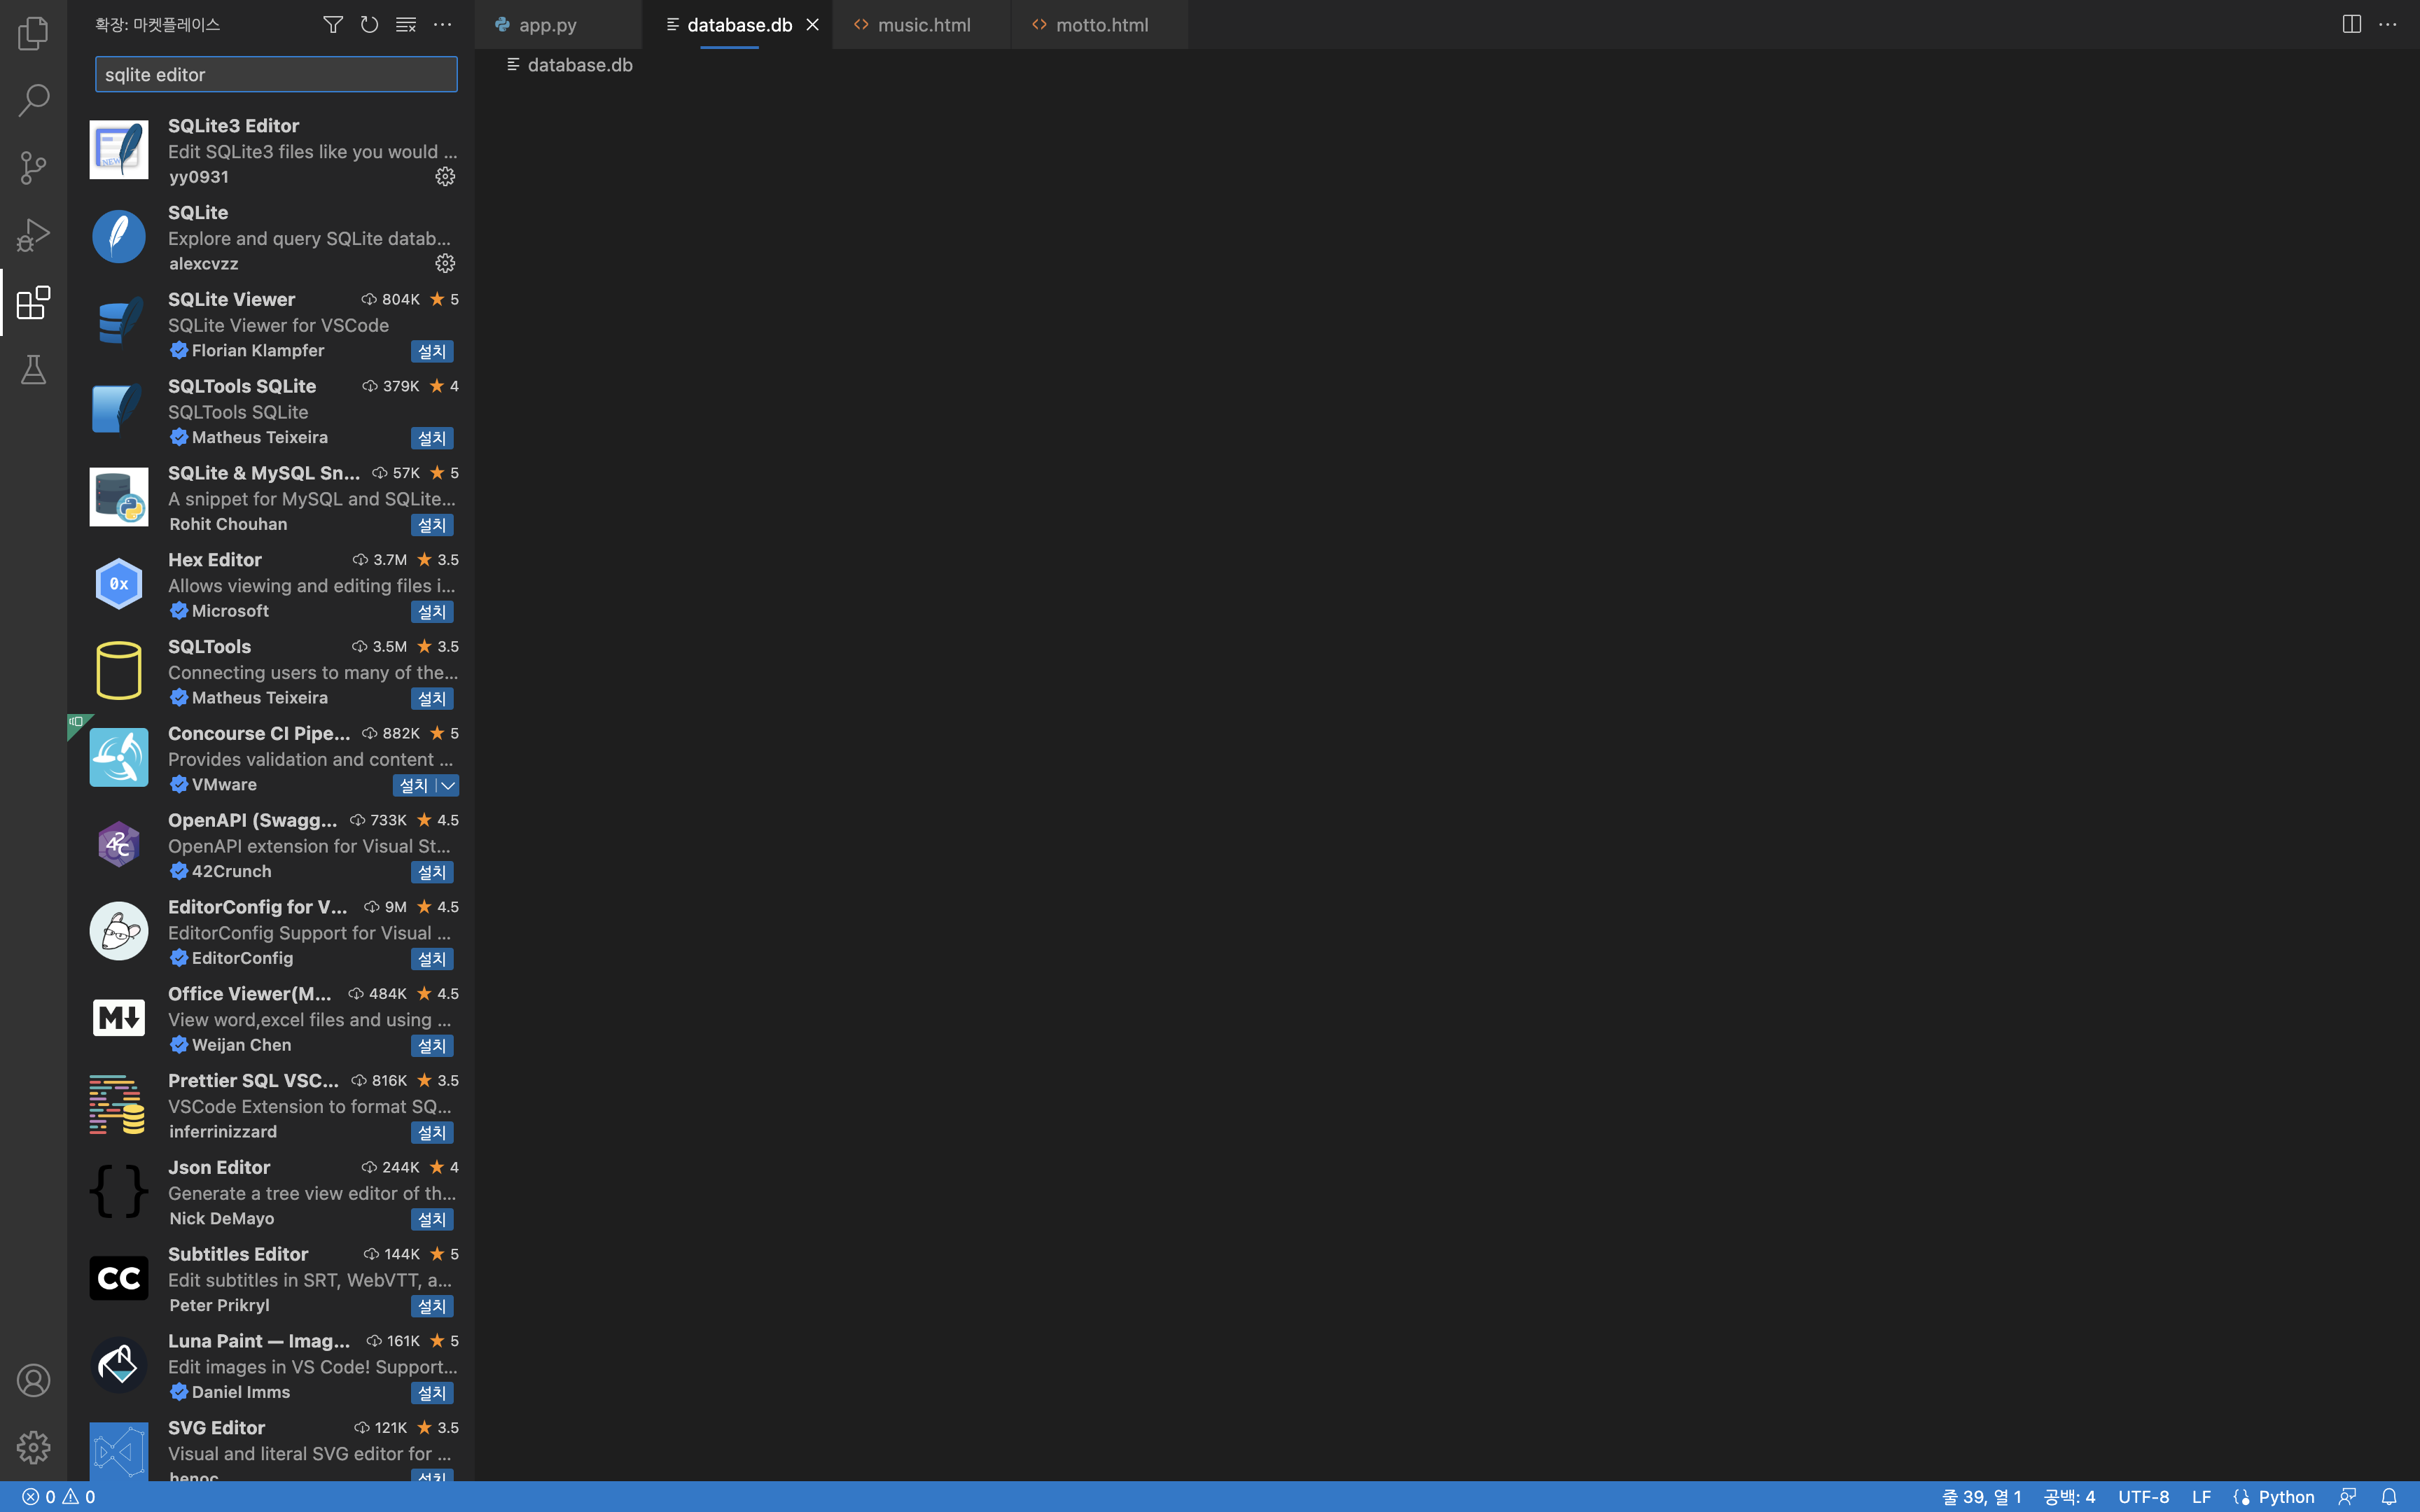The height and width of the screenshot is (1512, 2420).
Task: Open the Search view in the activity bar
Action: click(x=33, y=100)
